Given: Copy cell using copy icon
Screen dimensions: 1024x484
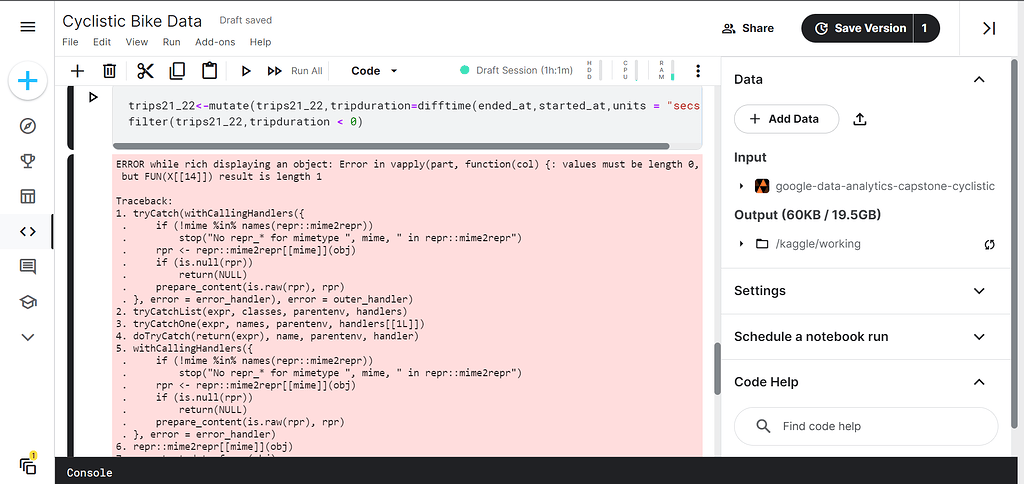Looking at the screenshot, I should (x=177, y=71).
